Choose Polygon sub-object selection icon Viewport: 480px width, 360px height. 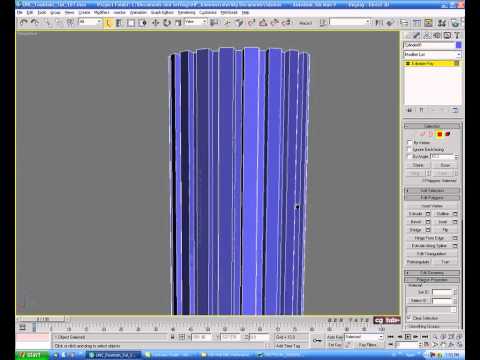pos(440,134)
